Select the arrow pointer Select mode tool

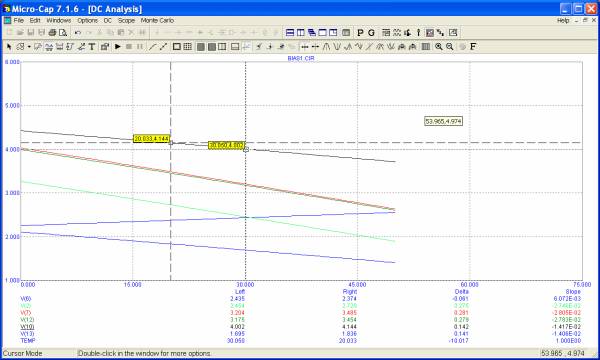(x=9, y=47)
